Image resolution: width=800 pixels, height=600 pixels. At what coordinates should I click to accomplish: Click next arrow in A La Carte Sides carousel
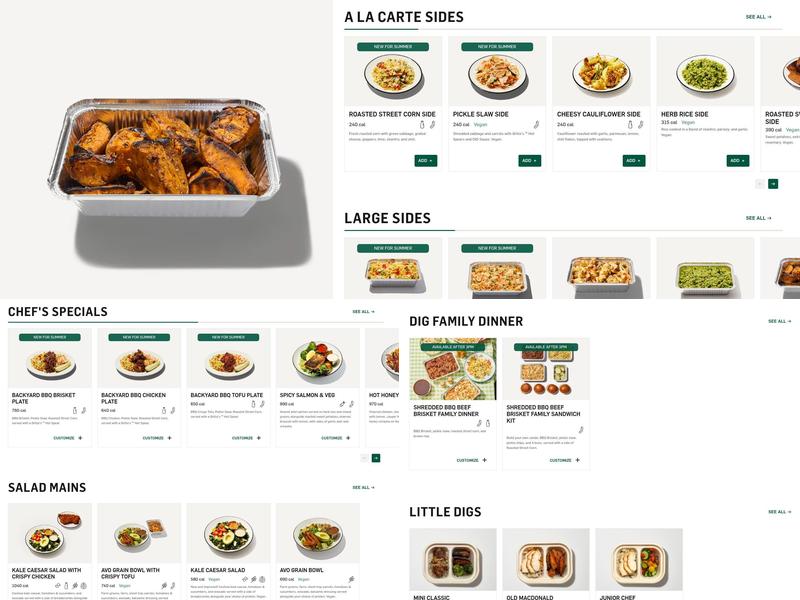[x=773, y=184]
